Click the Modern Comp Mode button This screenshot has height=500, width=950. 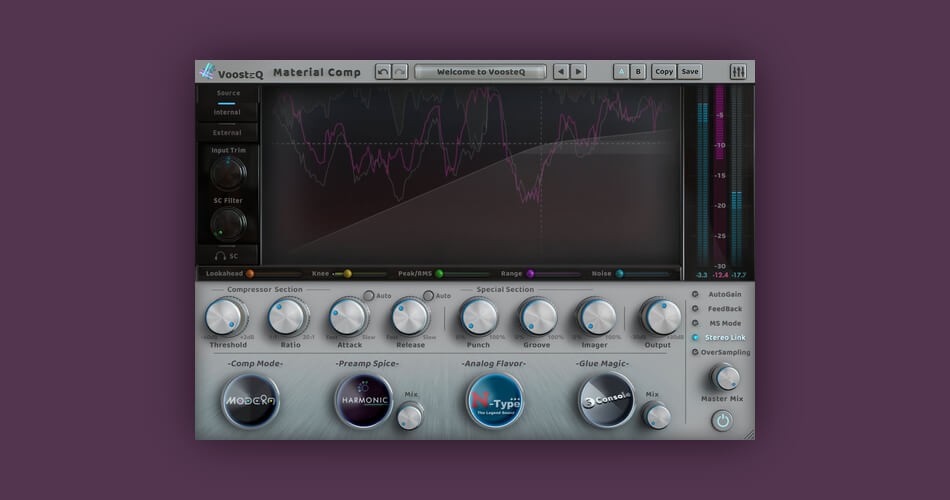250,401
